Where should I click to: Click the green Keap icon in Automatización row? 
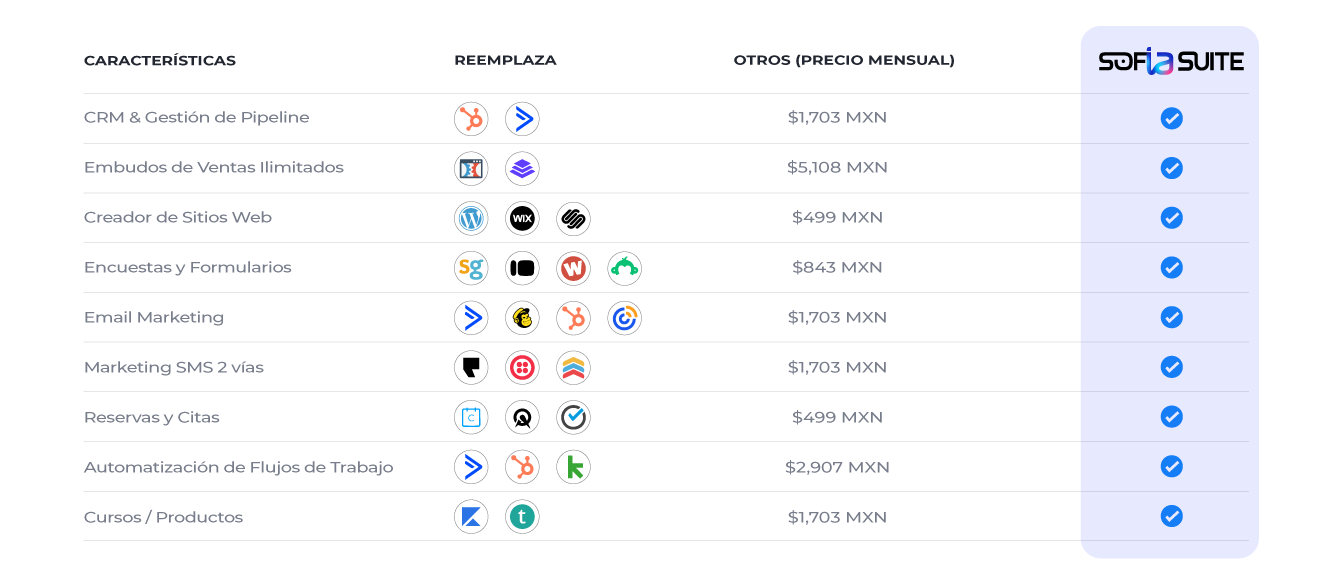tap(573, 468)
